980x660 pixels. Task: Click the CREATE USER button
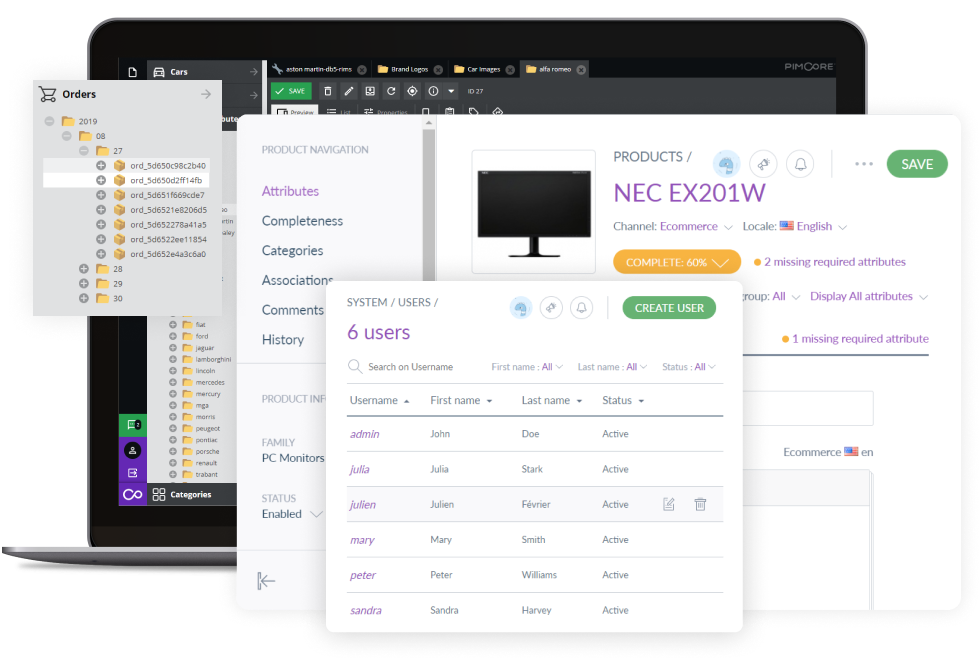tap(669, 308)
